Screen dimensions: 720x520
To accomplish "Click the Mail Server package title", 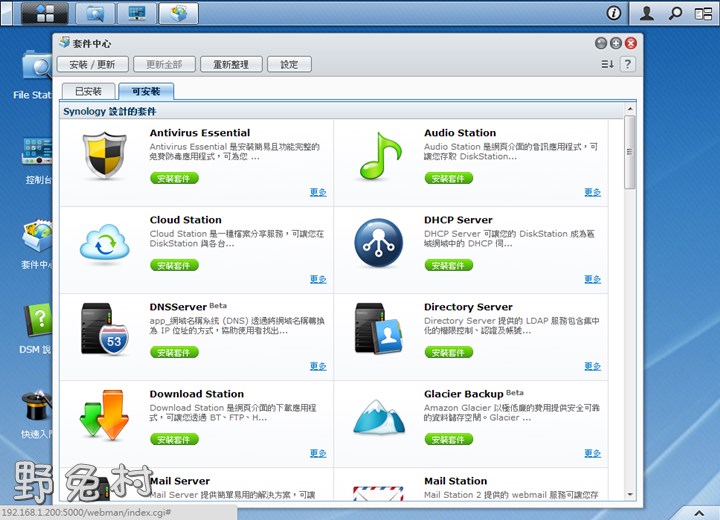I will (x=180, y=481).
